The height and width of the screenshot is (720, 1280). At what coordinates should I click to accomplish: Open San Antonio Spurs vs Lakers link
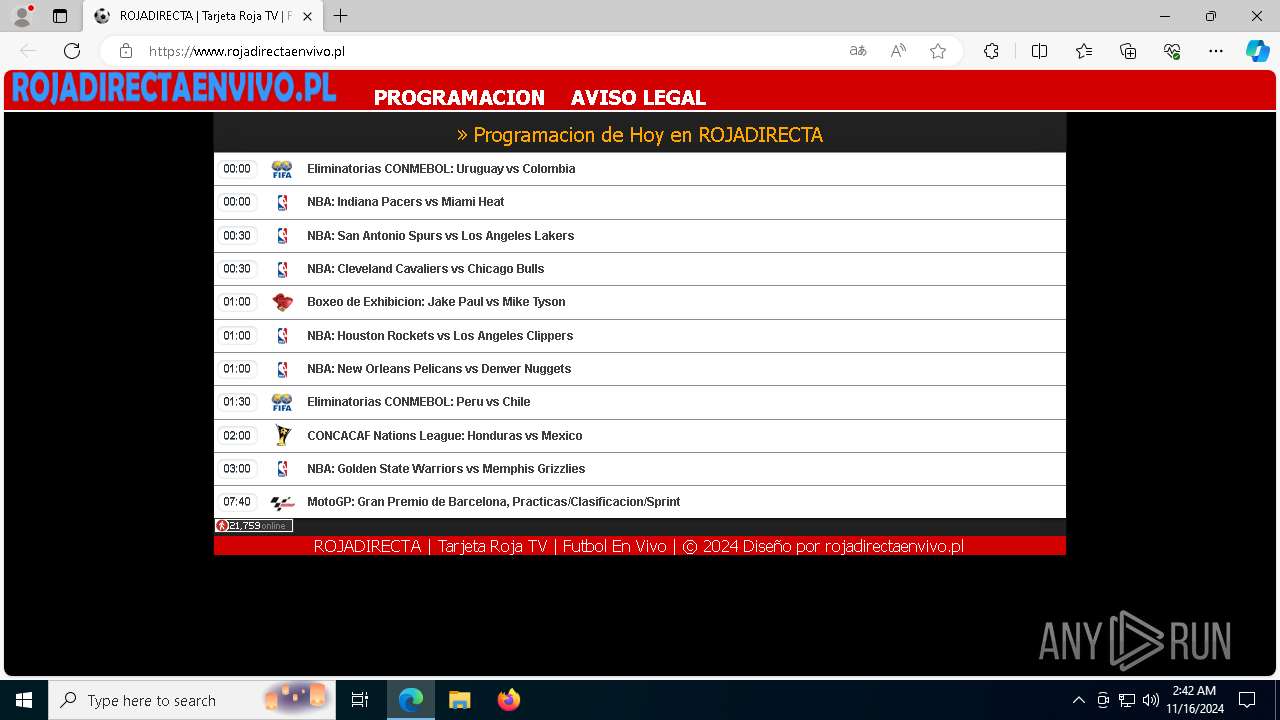pyautogui.click(x=440, y=236)
